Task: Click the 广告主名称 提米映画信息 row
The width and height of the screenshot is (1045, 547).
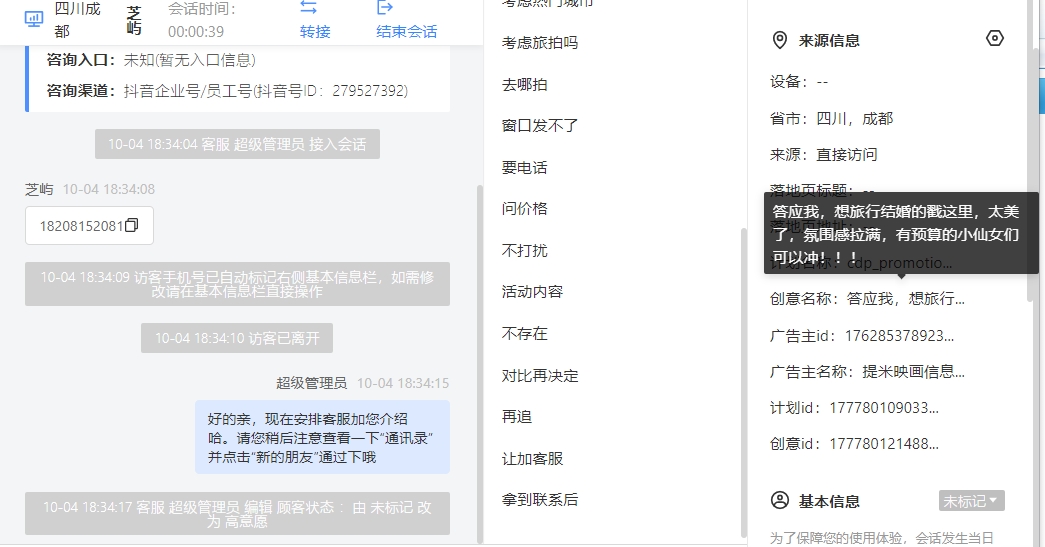Action: [x=867, y=372]
